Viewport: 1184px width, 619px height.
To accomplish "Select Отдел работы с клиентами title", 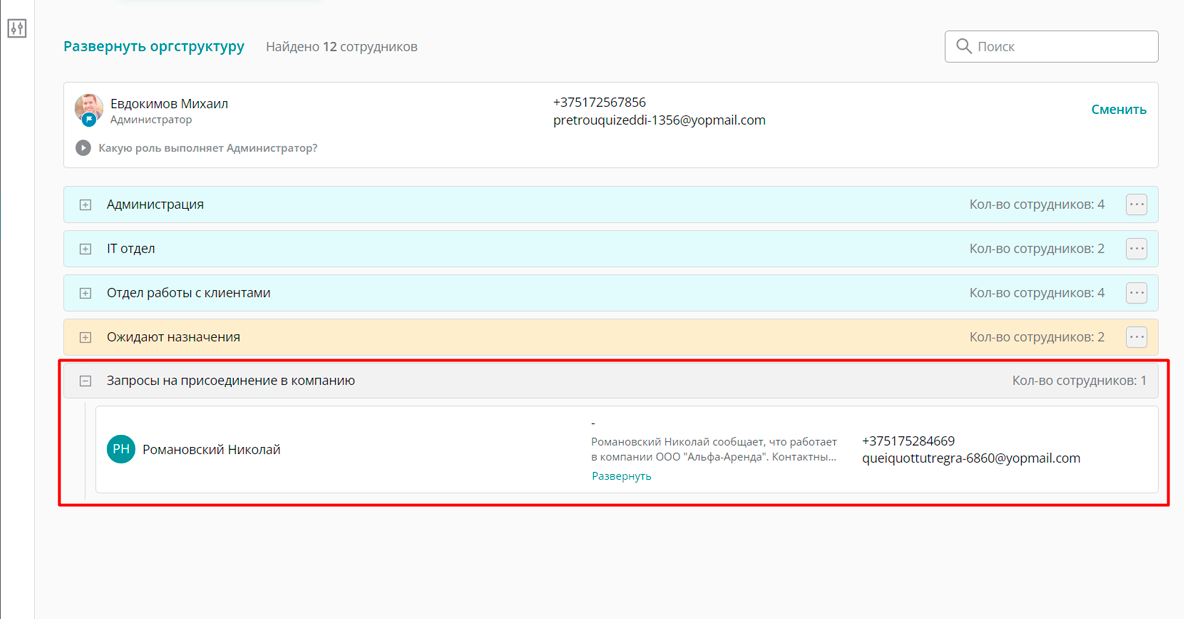I will click(x=188, y=293).
